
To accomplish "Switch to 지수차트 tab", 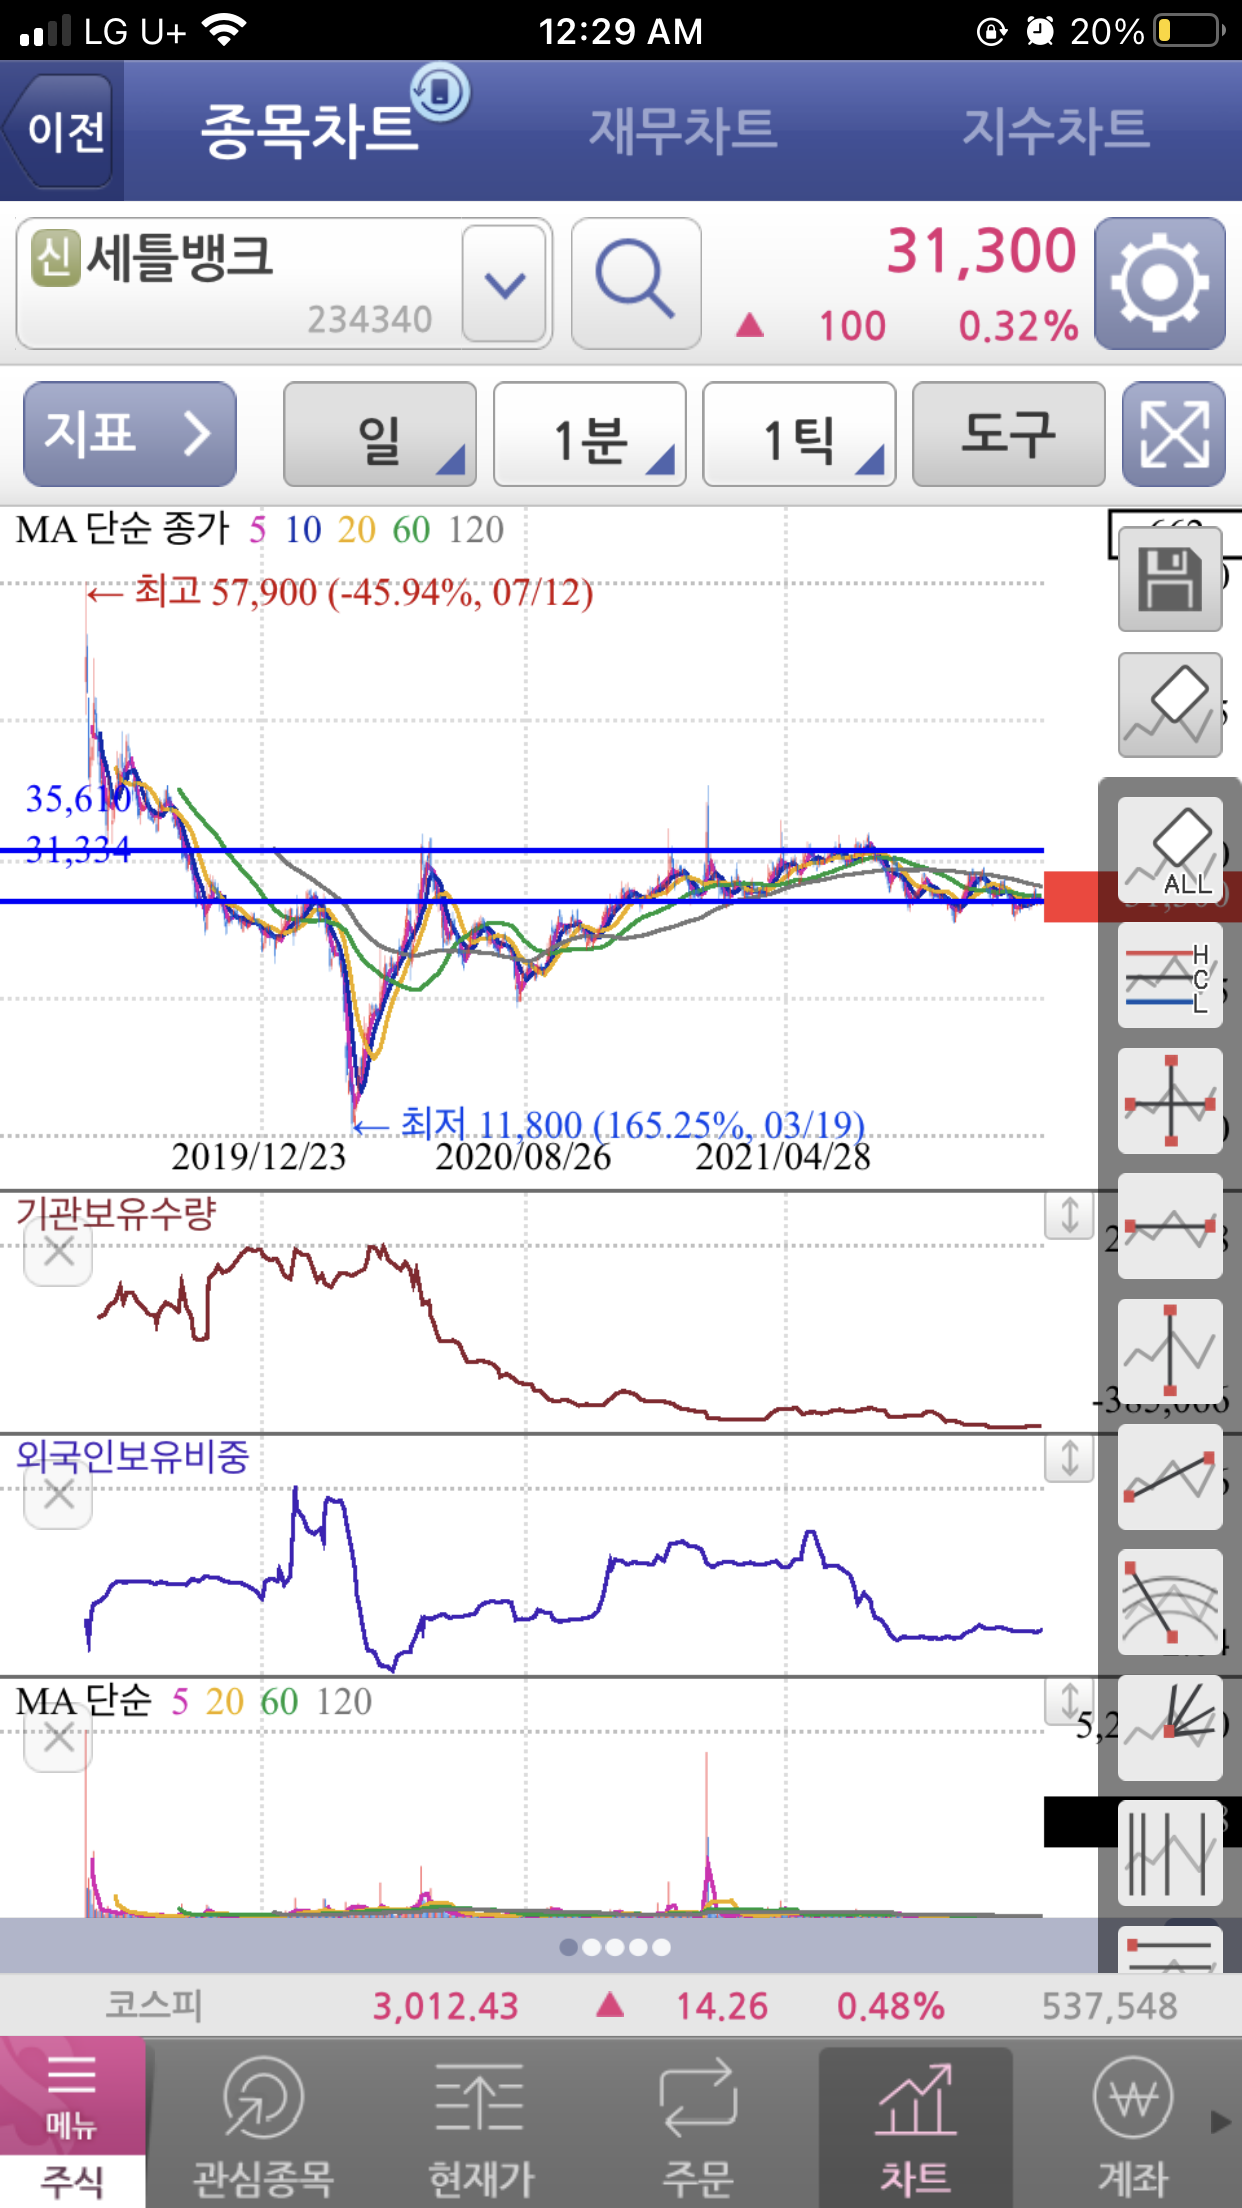I will pos(1056,131).
